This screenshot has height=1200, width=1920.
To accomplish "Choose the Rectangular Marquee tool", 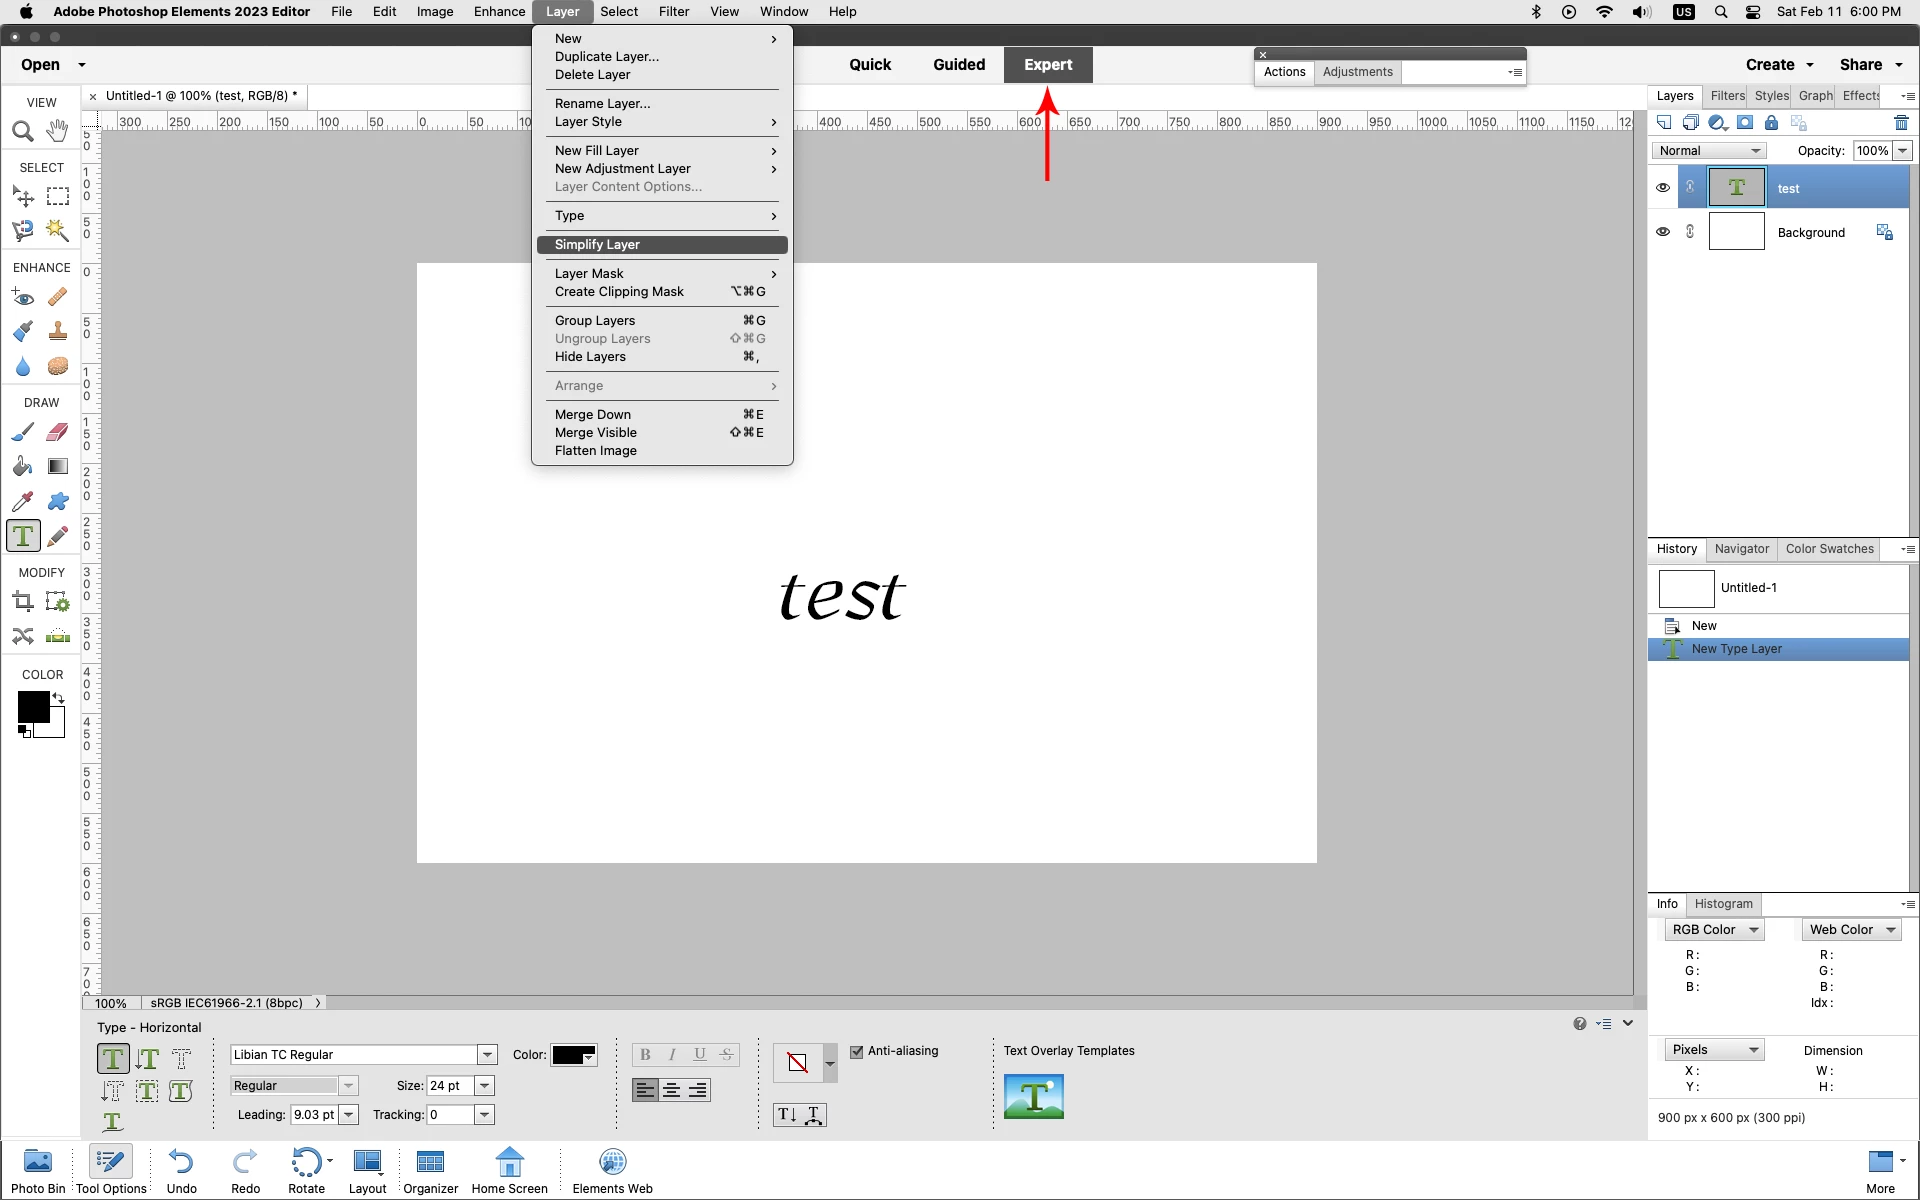I will pos(58,197).
